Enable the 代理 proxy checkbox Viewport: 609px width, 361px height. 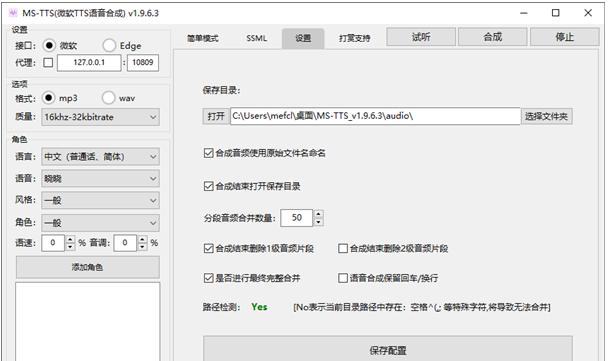[x=48, y=62]
